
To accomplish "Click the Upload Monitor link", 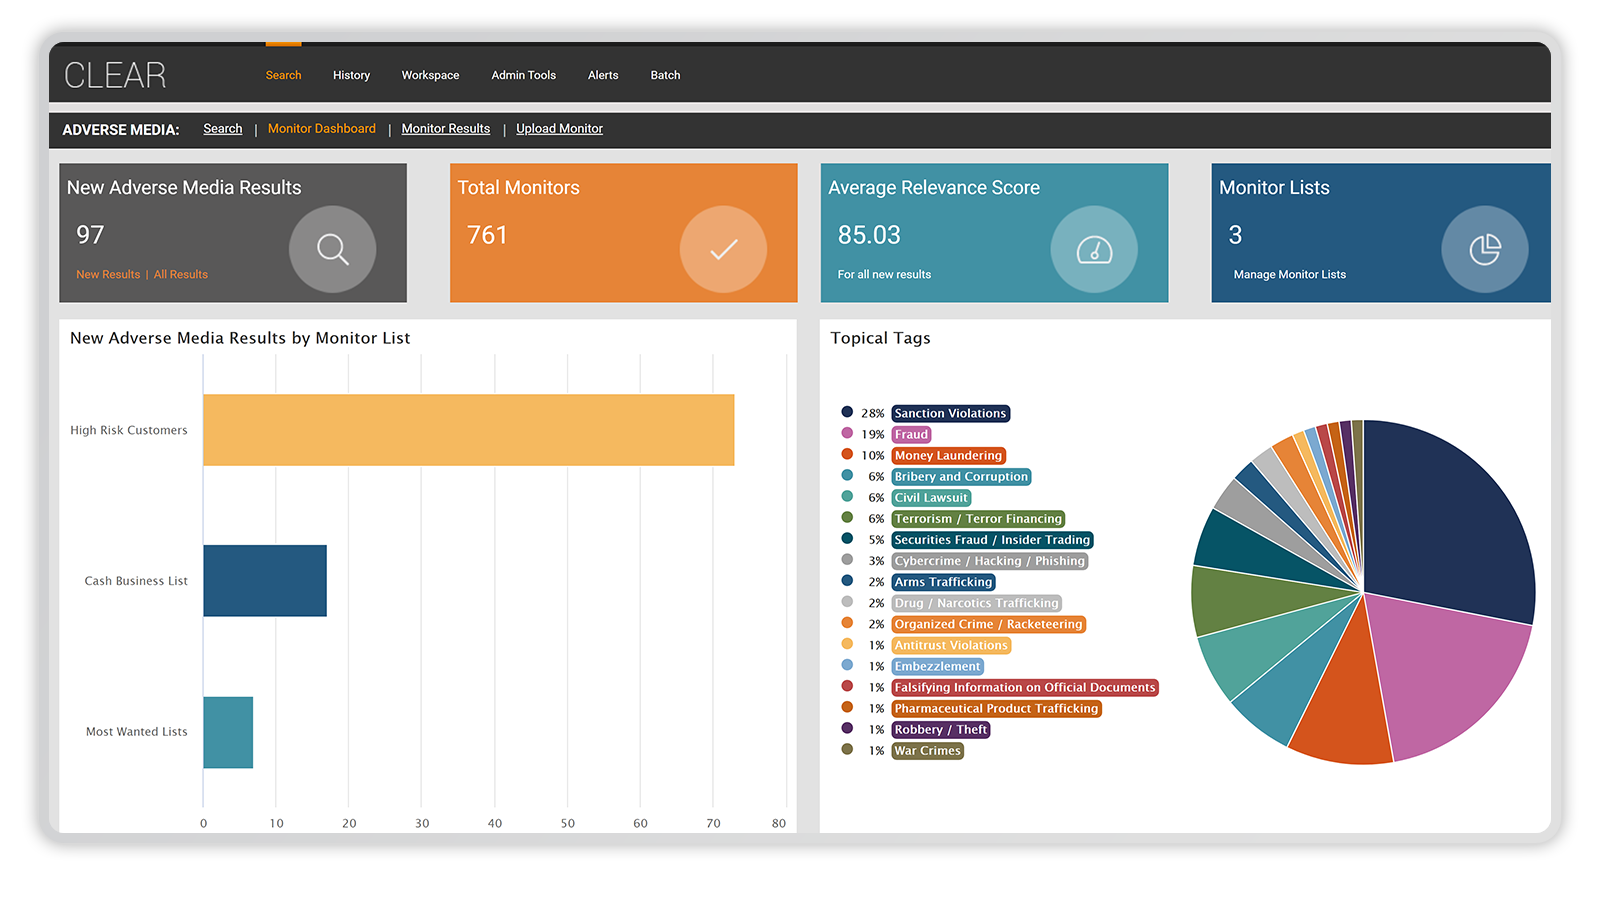I will click(x=559, y=129).
